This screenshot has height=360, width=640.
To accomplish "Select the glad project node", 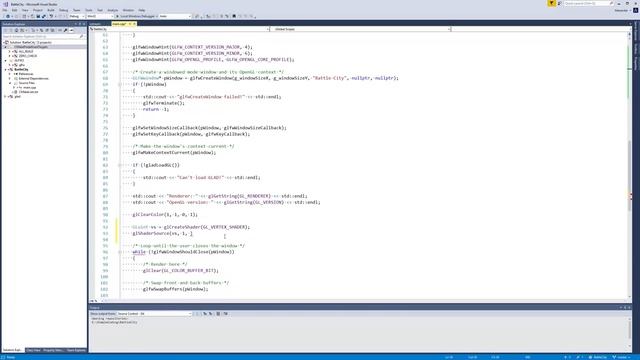I will point(17,96).
